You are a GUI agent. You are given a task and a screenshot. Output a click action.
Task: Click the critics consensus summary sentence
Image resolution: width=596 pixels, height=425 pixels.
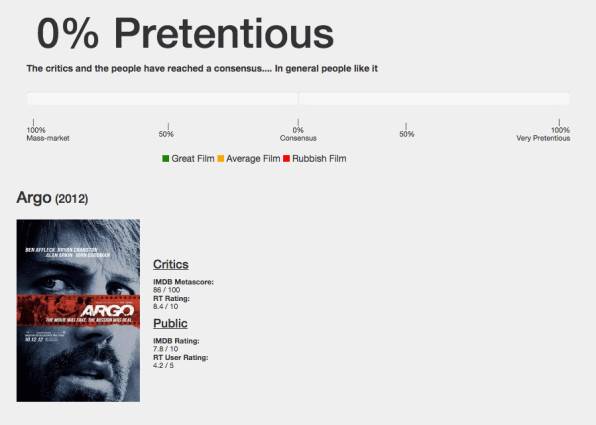[x=202, y=69]
